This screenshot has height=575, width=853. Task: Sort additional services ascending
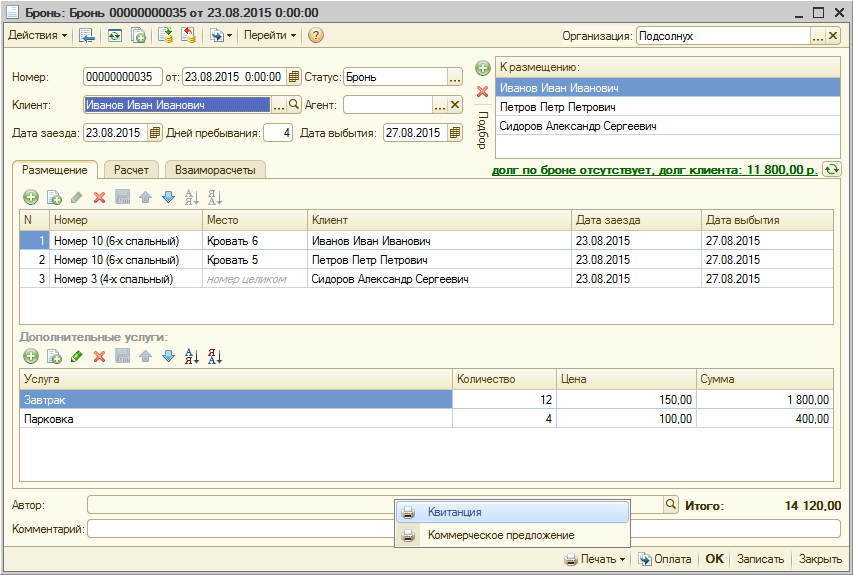(x=191, y=356)
